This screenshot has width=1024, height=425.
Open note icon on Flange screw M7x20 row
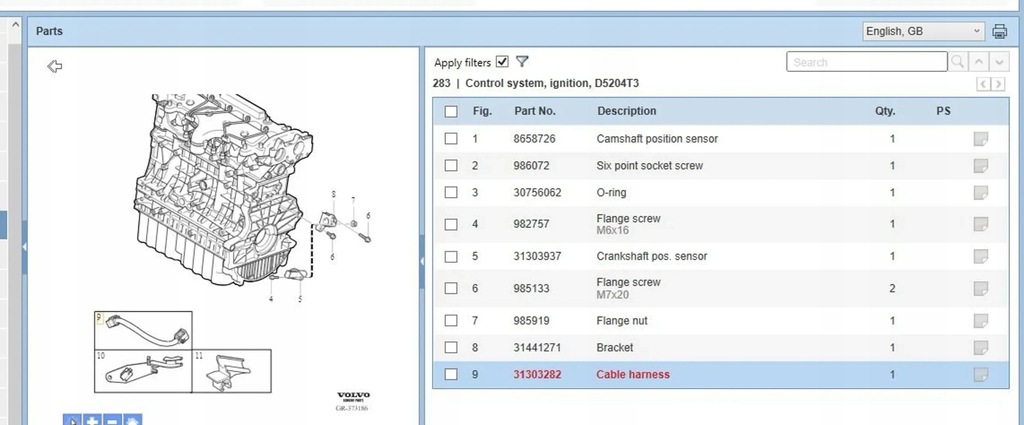[x=980, y=288]
